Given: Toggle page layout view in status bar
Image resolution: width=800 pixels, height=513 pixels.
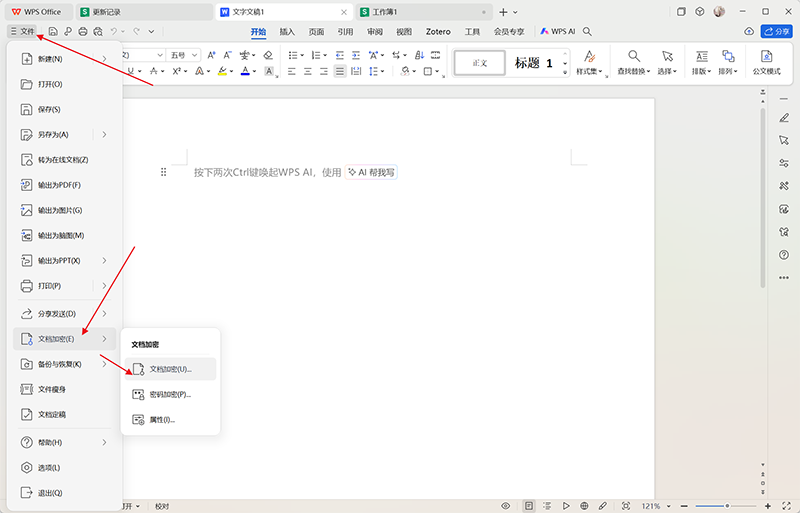Looking at the screenshot, I should click(529, 506).
